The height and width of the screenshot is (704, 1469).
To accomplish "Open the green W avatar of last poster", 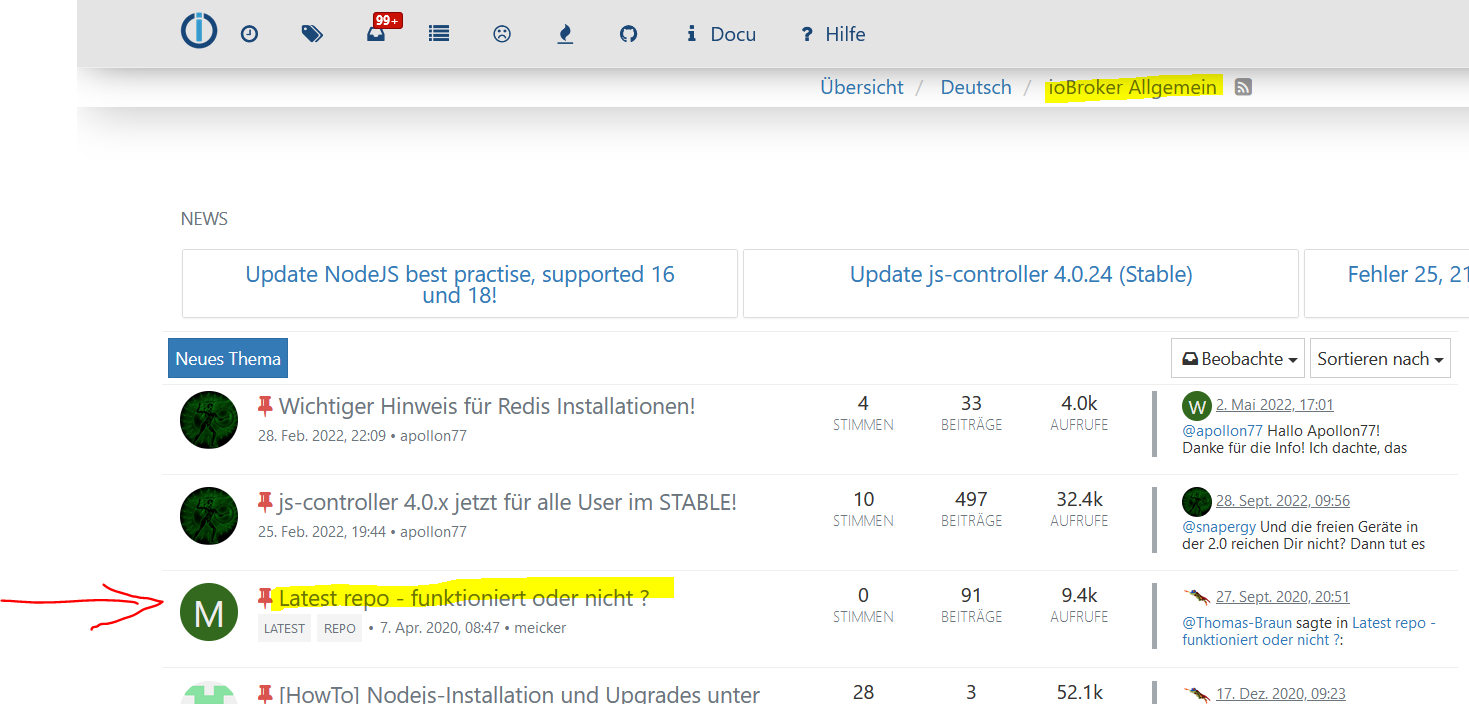I will point(1197,406).
